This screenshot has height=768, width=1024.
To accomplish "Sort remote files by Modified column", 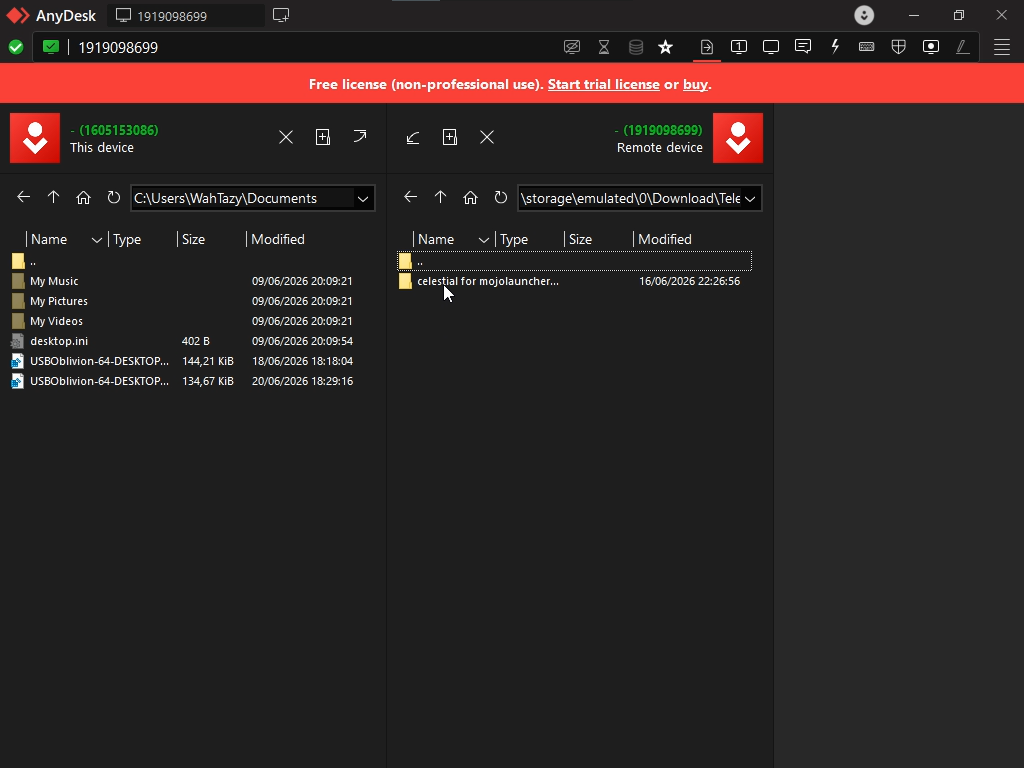I will point(665,239).
